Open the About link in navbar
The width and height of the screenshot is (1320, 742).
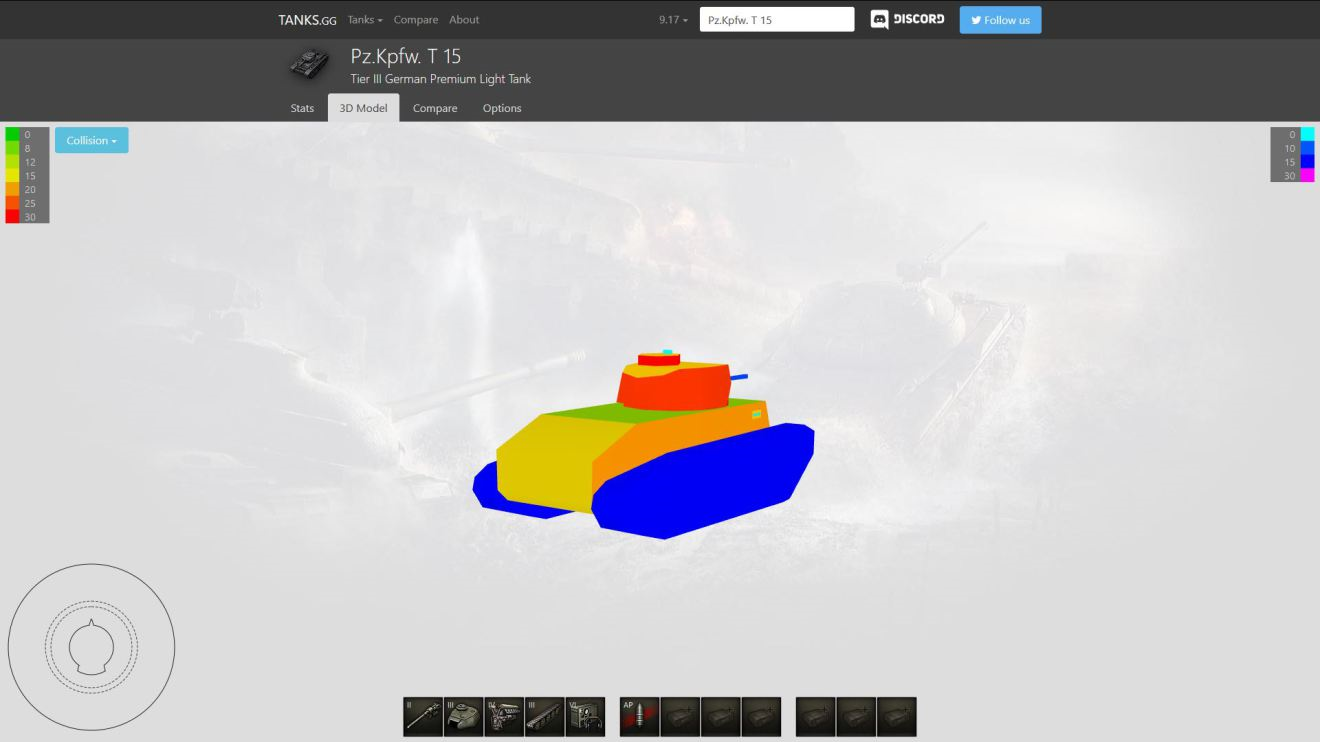pos(464,20)
